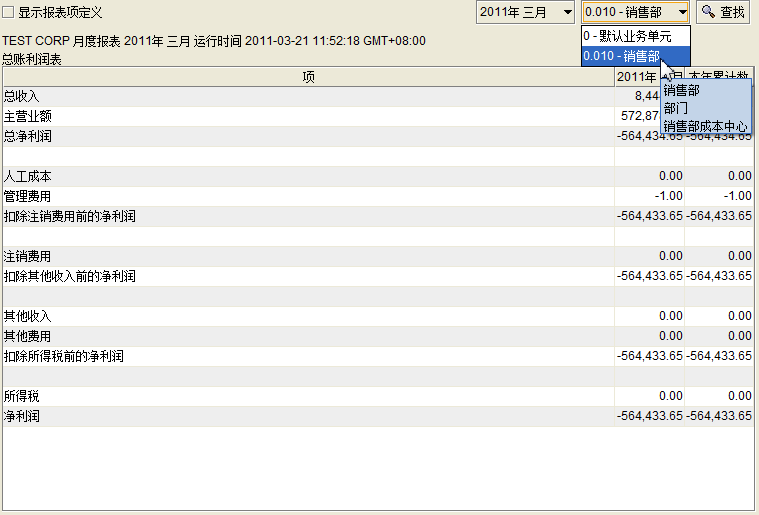The image size is (759, 515).
Task: Click the 所得税 row label
Action: (22, 396)
